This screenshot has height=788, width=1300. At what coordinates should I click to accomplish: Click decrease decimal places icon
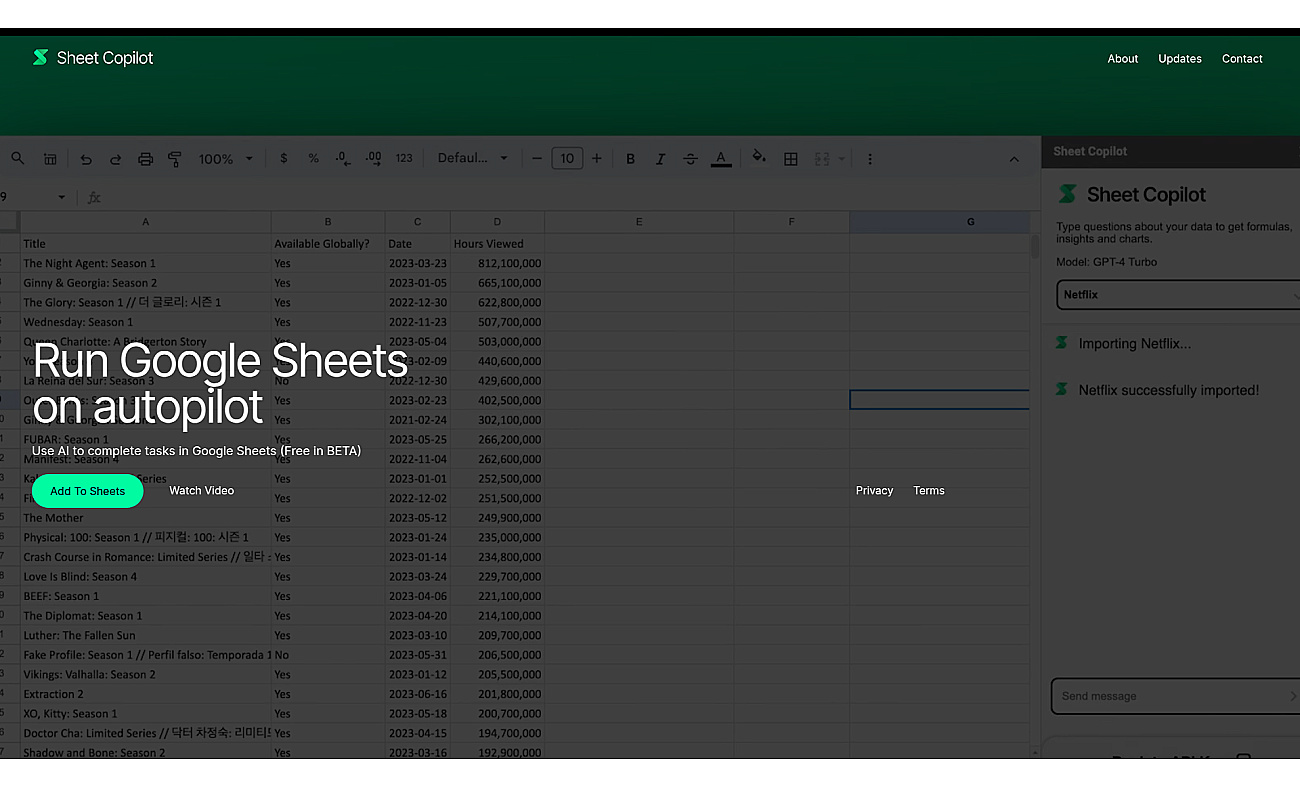pyautogui.click(x=343, y=158)
